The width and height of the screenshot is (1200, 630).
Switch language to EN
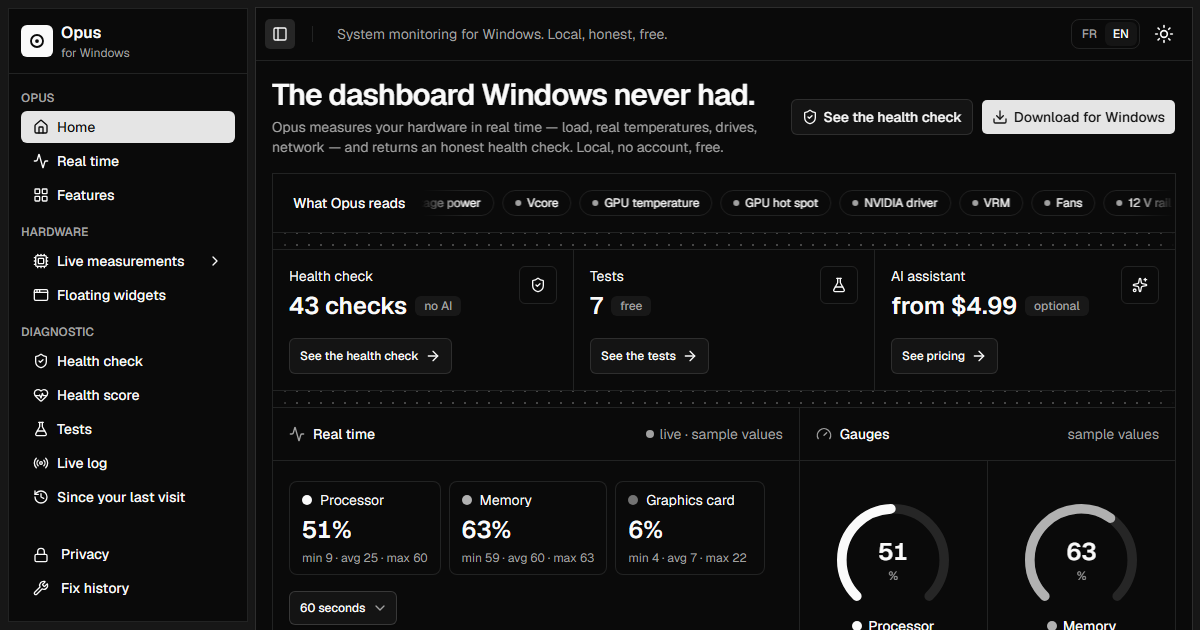[x=1121, y=34]
